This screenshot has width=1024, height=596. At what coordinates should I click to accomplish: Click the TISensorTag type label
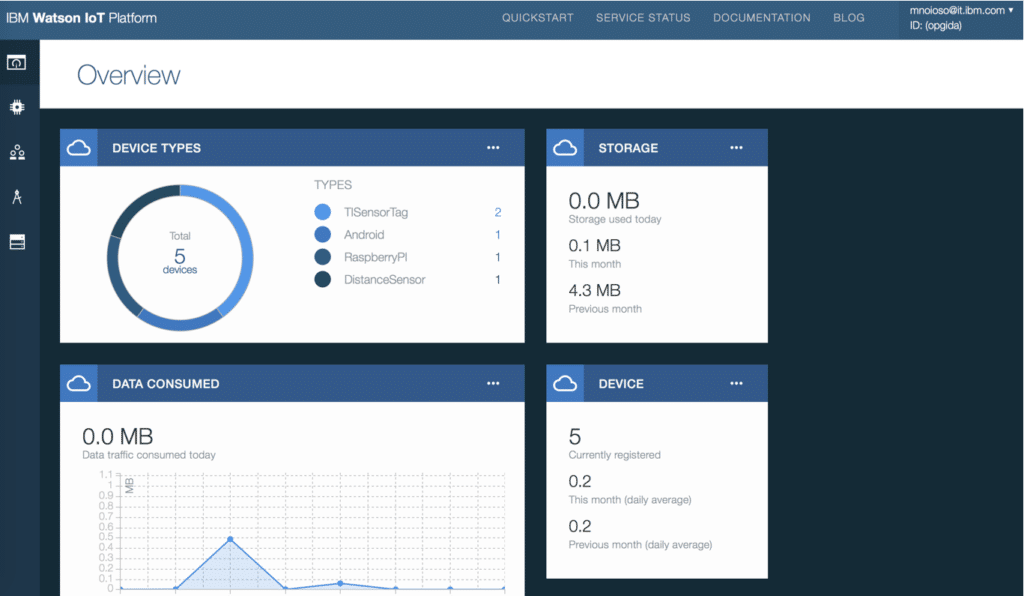[x=376, y=212]
